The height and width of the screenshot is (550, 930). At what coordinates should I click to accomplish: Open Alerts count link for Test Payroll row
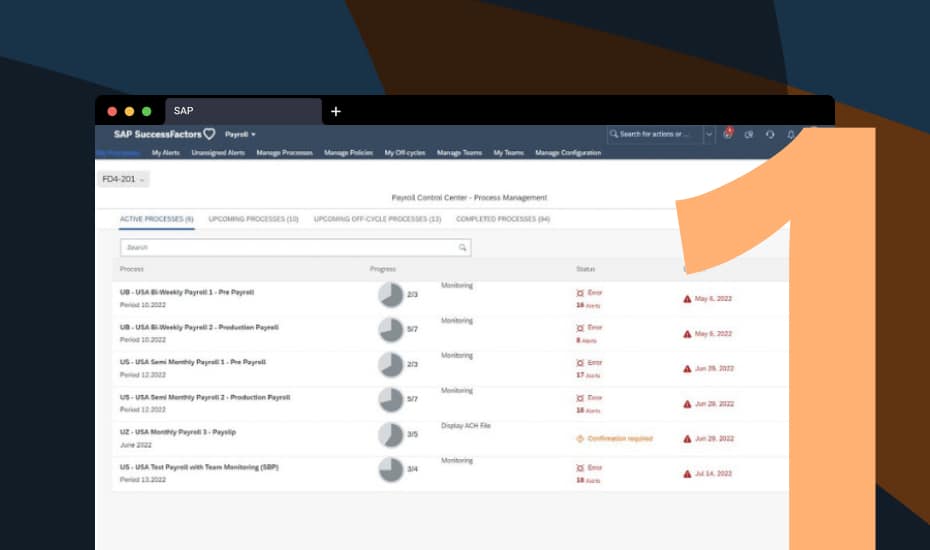click(x=588, y=480)
